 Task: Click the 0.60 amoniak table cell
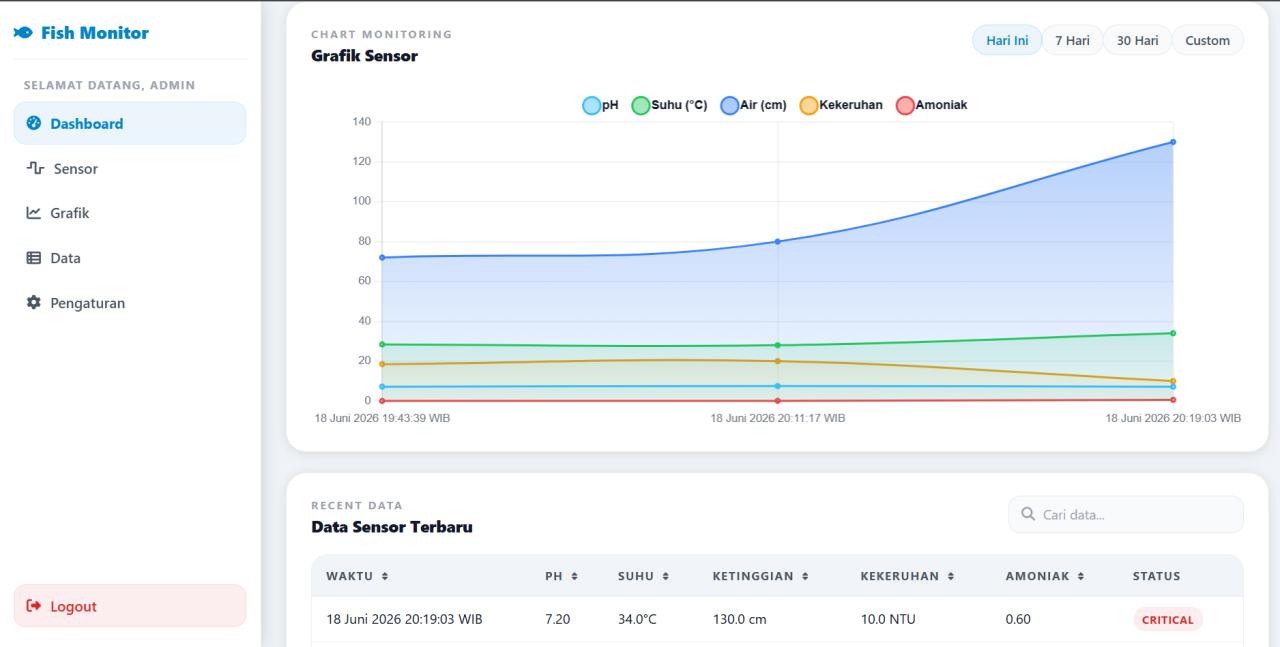(x=1018, y=619)
